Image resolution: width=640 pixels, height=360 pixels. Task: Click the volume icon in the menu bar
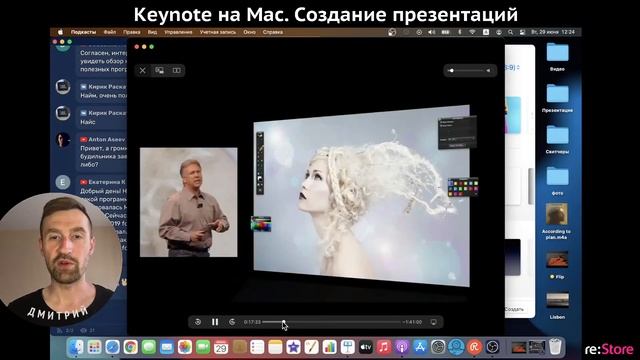pos(432,32)
